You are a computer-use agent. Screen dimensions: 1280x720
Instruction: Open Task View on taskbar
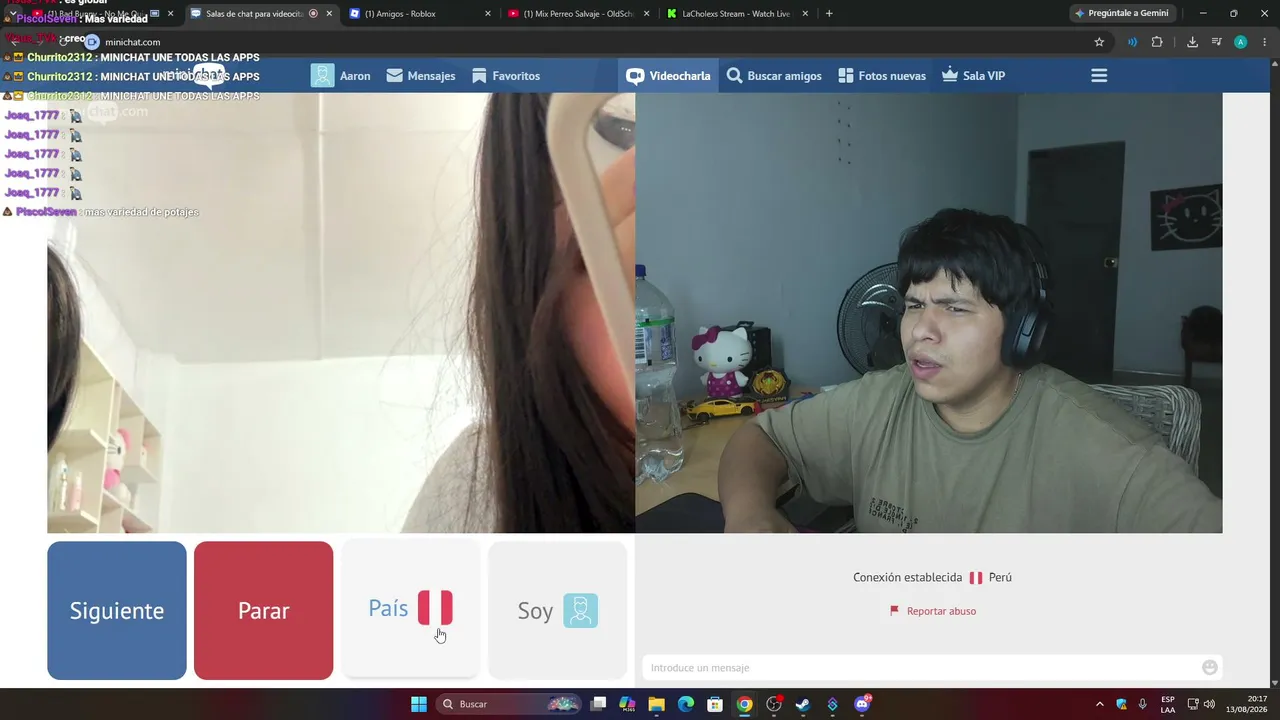(x=598, y=704)
